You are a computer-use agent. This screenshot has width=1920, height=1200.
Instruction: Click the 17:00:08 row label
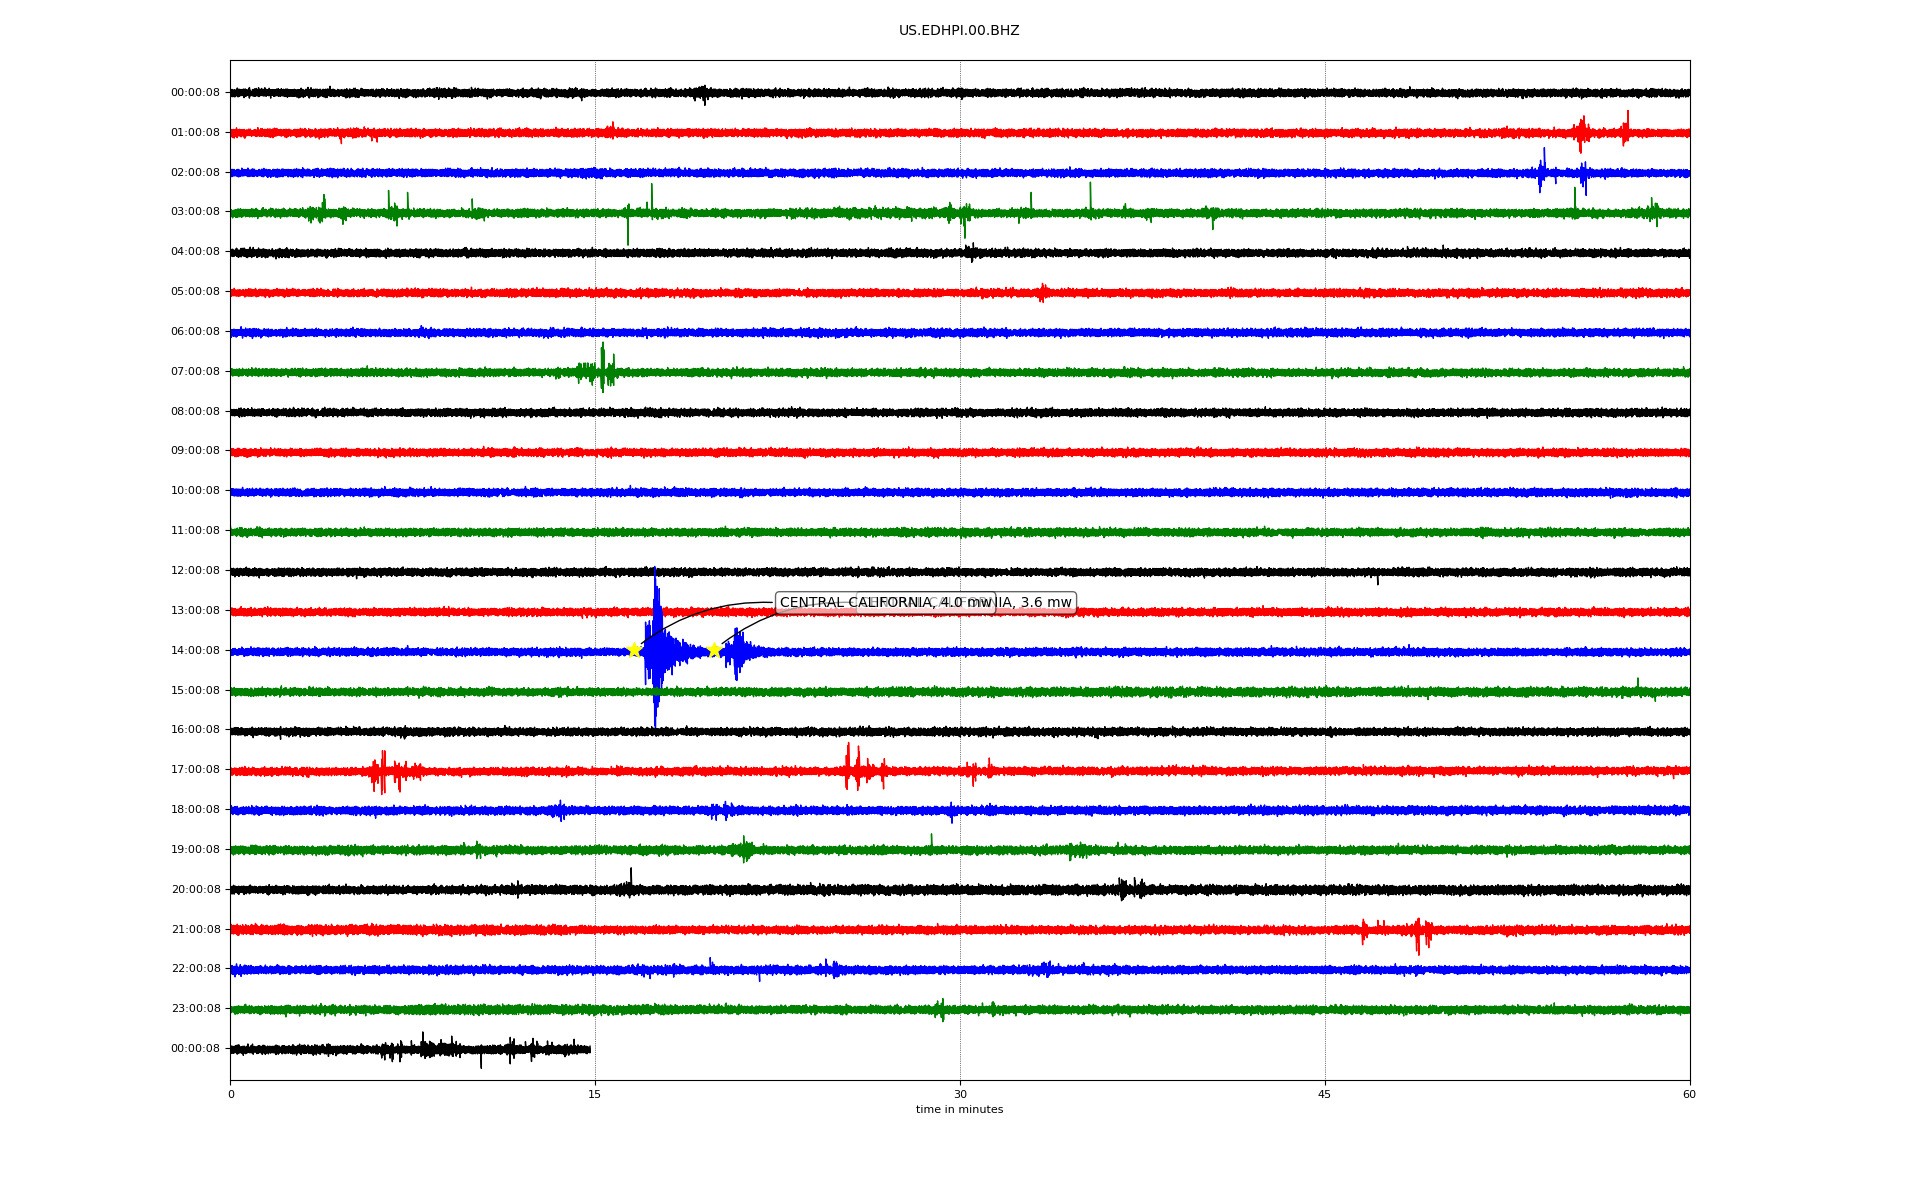tap(195, 770)
